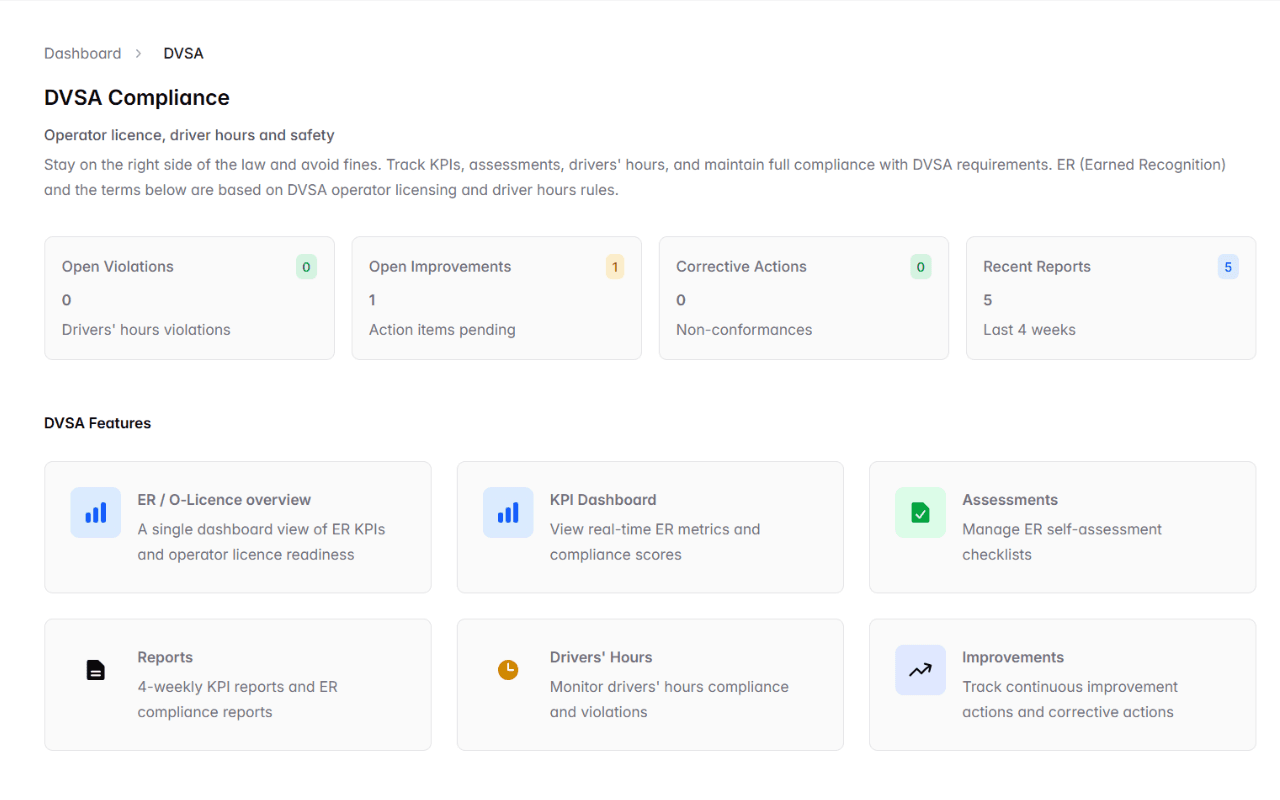1280x800 pixels.
Task: Open the Recent Reports card
Action: point(1110,298)
